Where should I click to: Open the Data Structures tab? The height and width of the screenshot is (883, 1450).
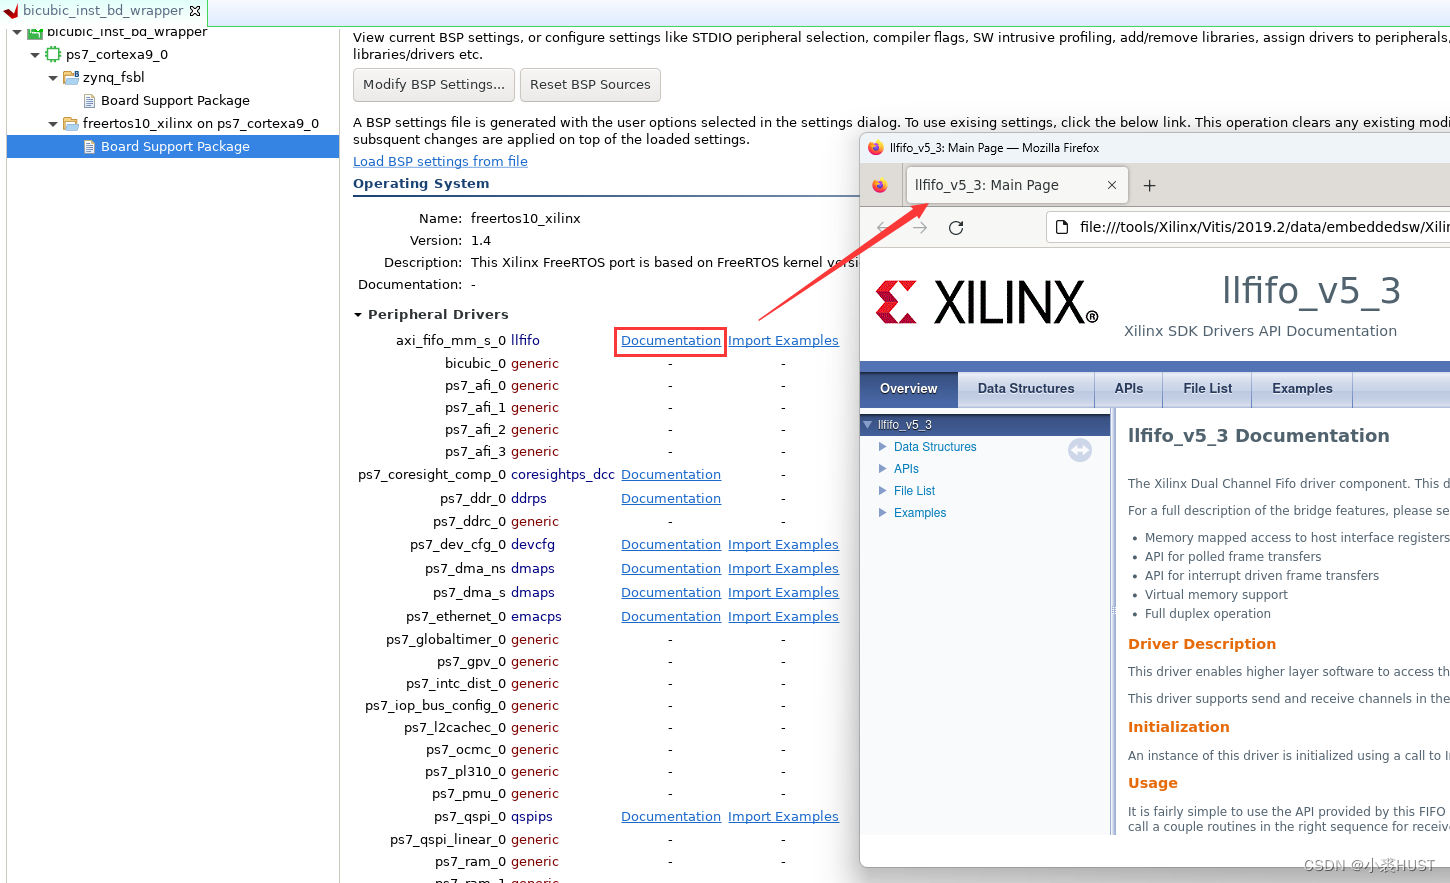[1026, 389]
